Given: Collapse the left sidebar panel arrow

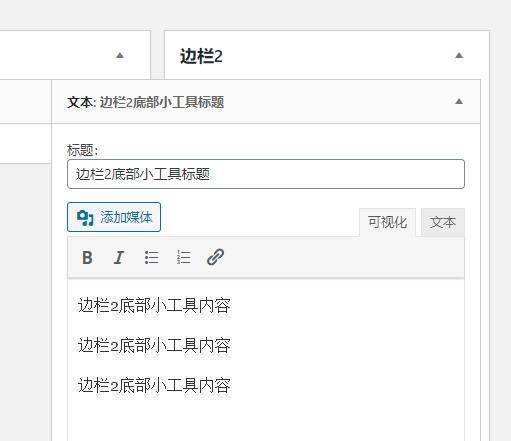Looking at the screenshot, I should pyautogui.click(x=120, y=55).
